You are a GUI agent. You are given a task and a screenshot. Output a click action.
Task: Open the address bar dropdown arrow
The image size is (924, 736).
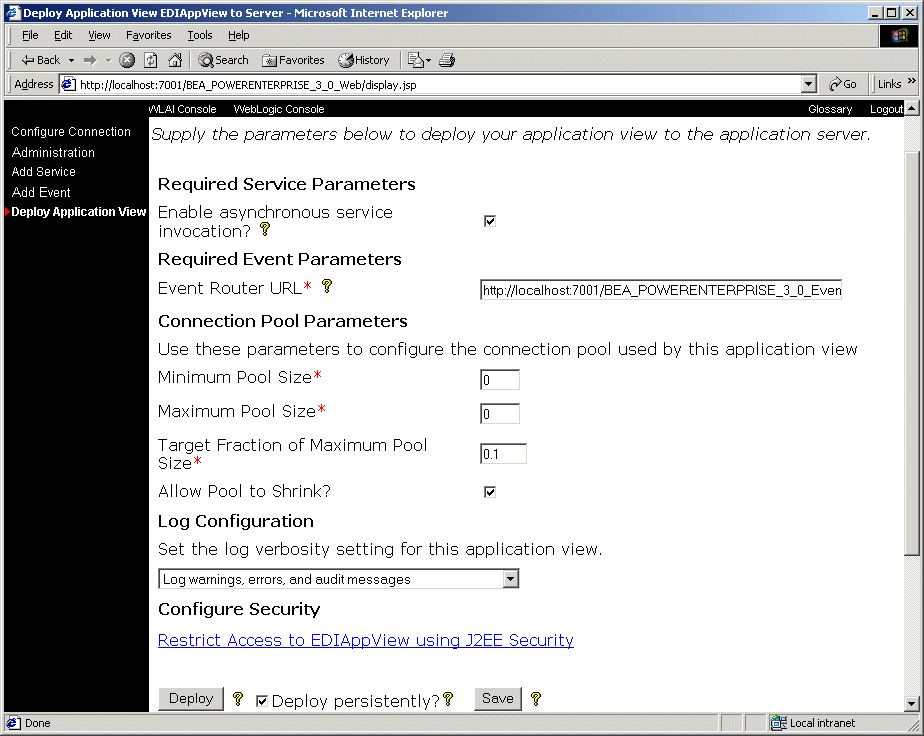click(x=808, y=84)
